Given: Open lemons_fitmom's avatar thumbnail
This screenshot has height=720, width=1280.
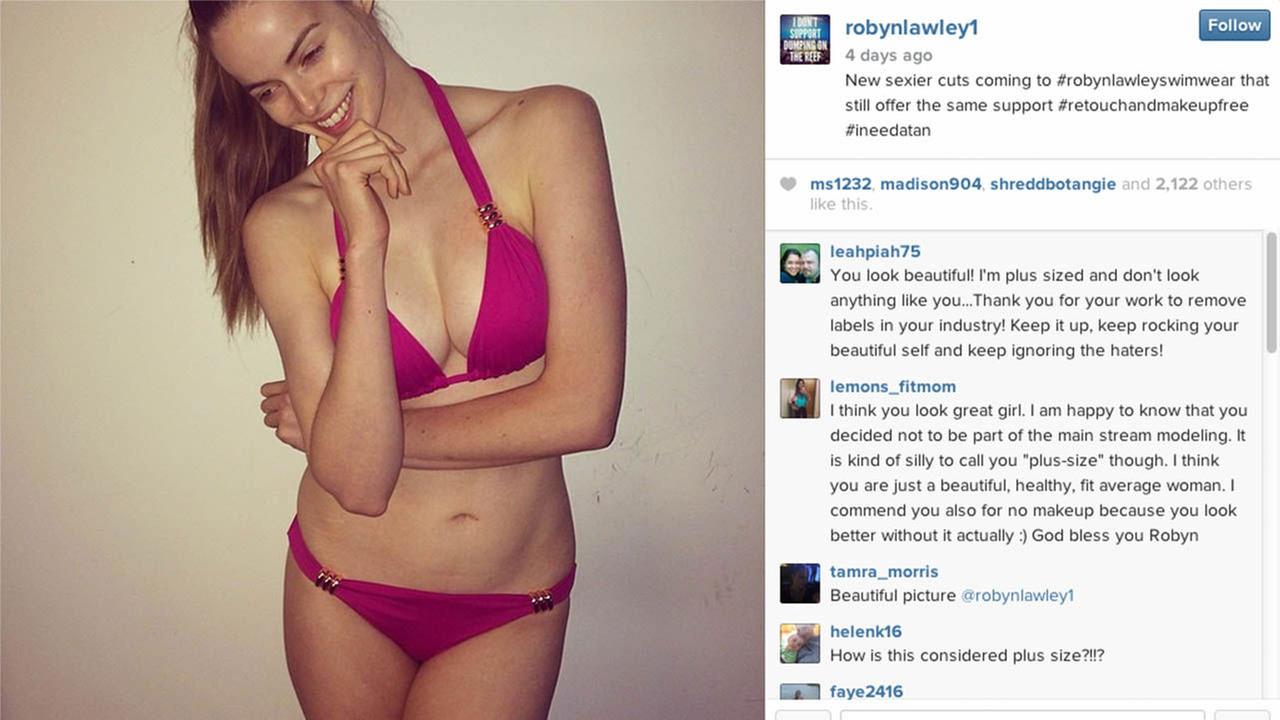Looking at the screenshot, I should coord(800,398).
